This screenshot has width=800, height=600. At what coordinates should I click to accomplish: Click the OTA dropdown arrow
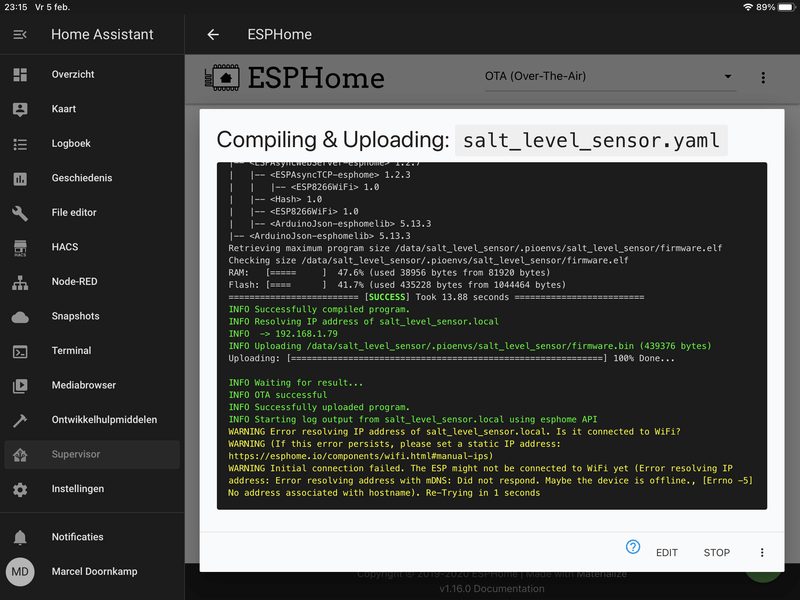tap(728, 77)
